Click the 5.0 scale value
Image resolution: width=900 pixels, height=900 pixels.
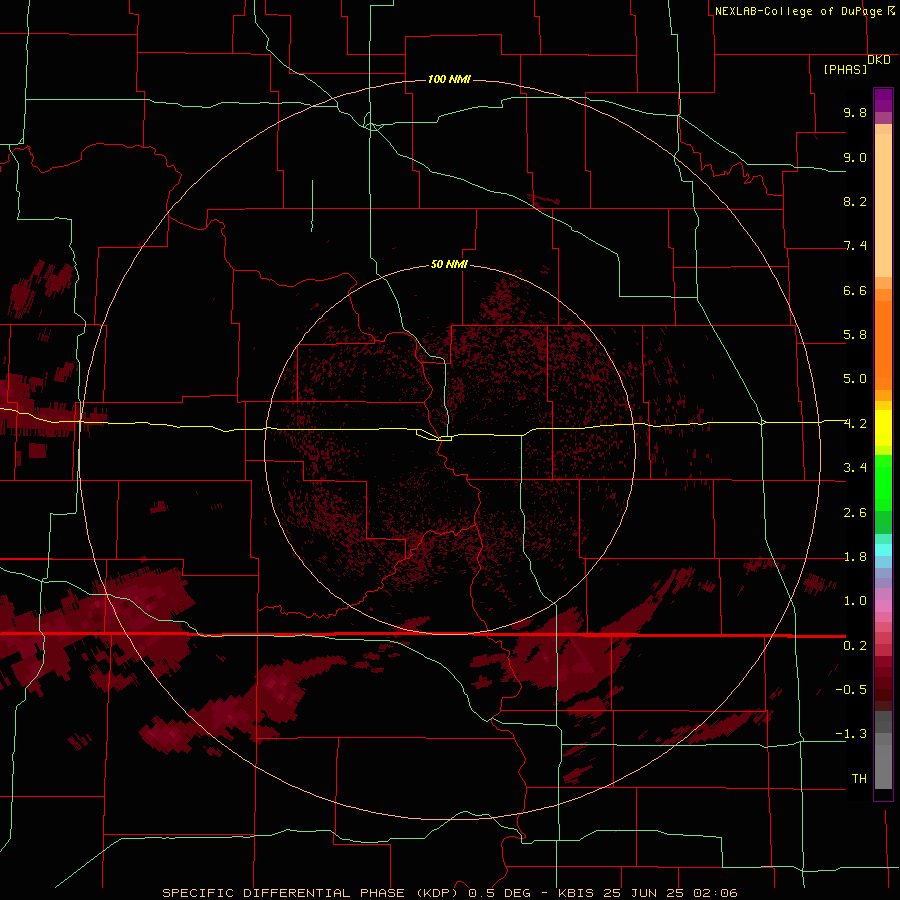point(855,379)
